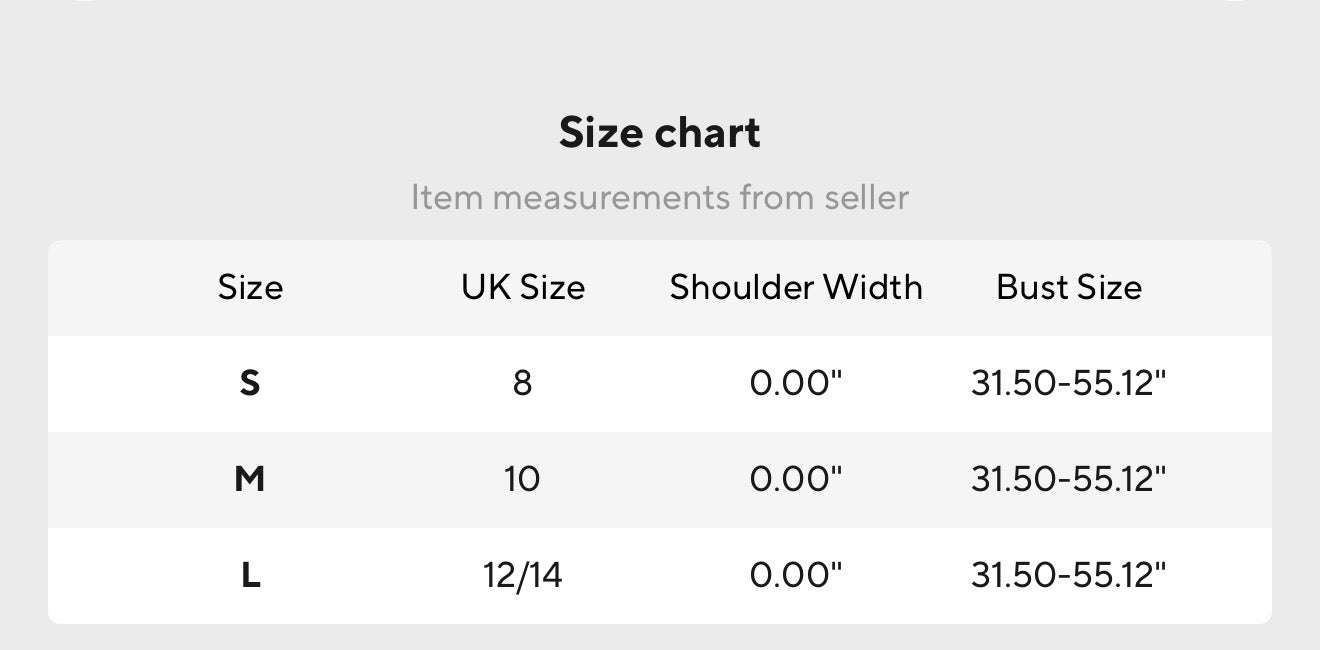Click shoulder width value in S row
The height and width of the screenshot is (650, 1320).
[x=796, y=383]
